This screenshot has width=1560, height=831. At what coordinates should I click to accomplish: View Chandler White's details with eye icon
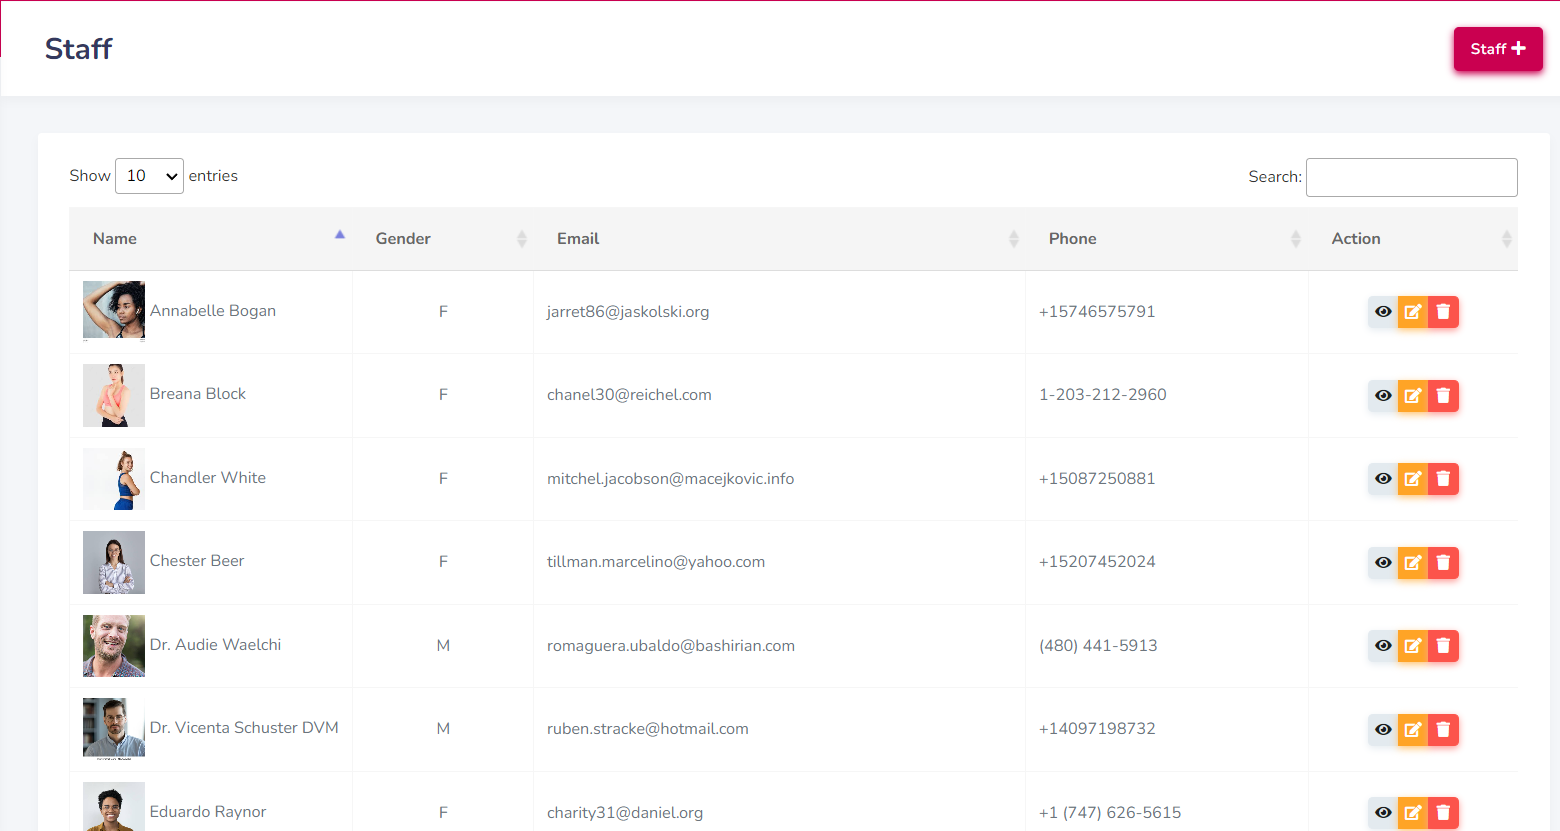click(1383, 479)
